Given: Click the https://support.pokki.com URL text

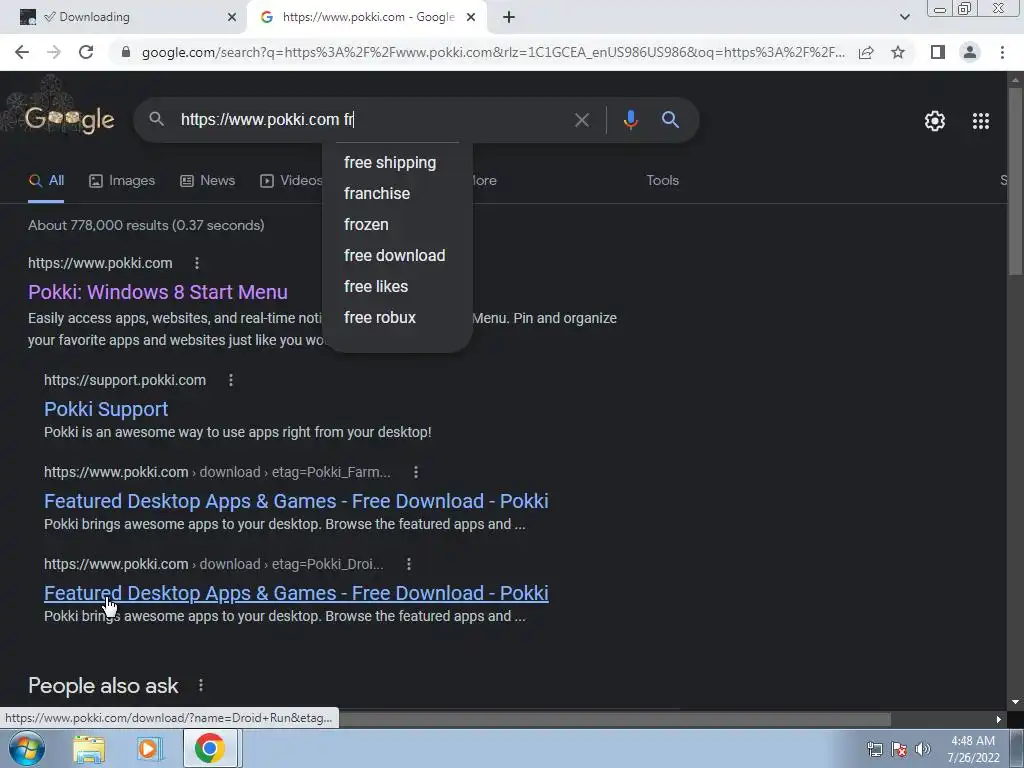Looking at the screenshot, I should pyautogui.click(x=125, y=380).
